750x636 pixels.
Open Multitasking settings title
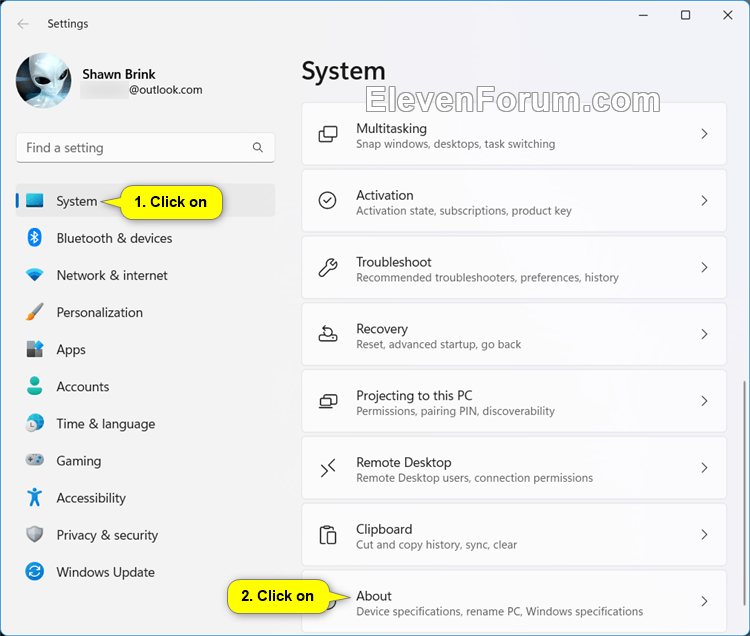pyautogui.click(x=391, y=128)
